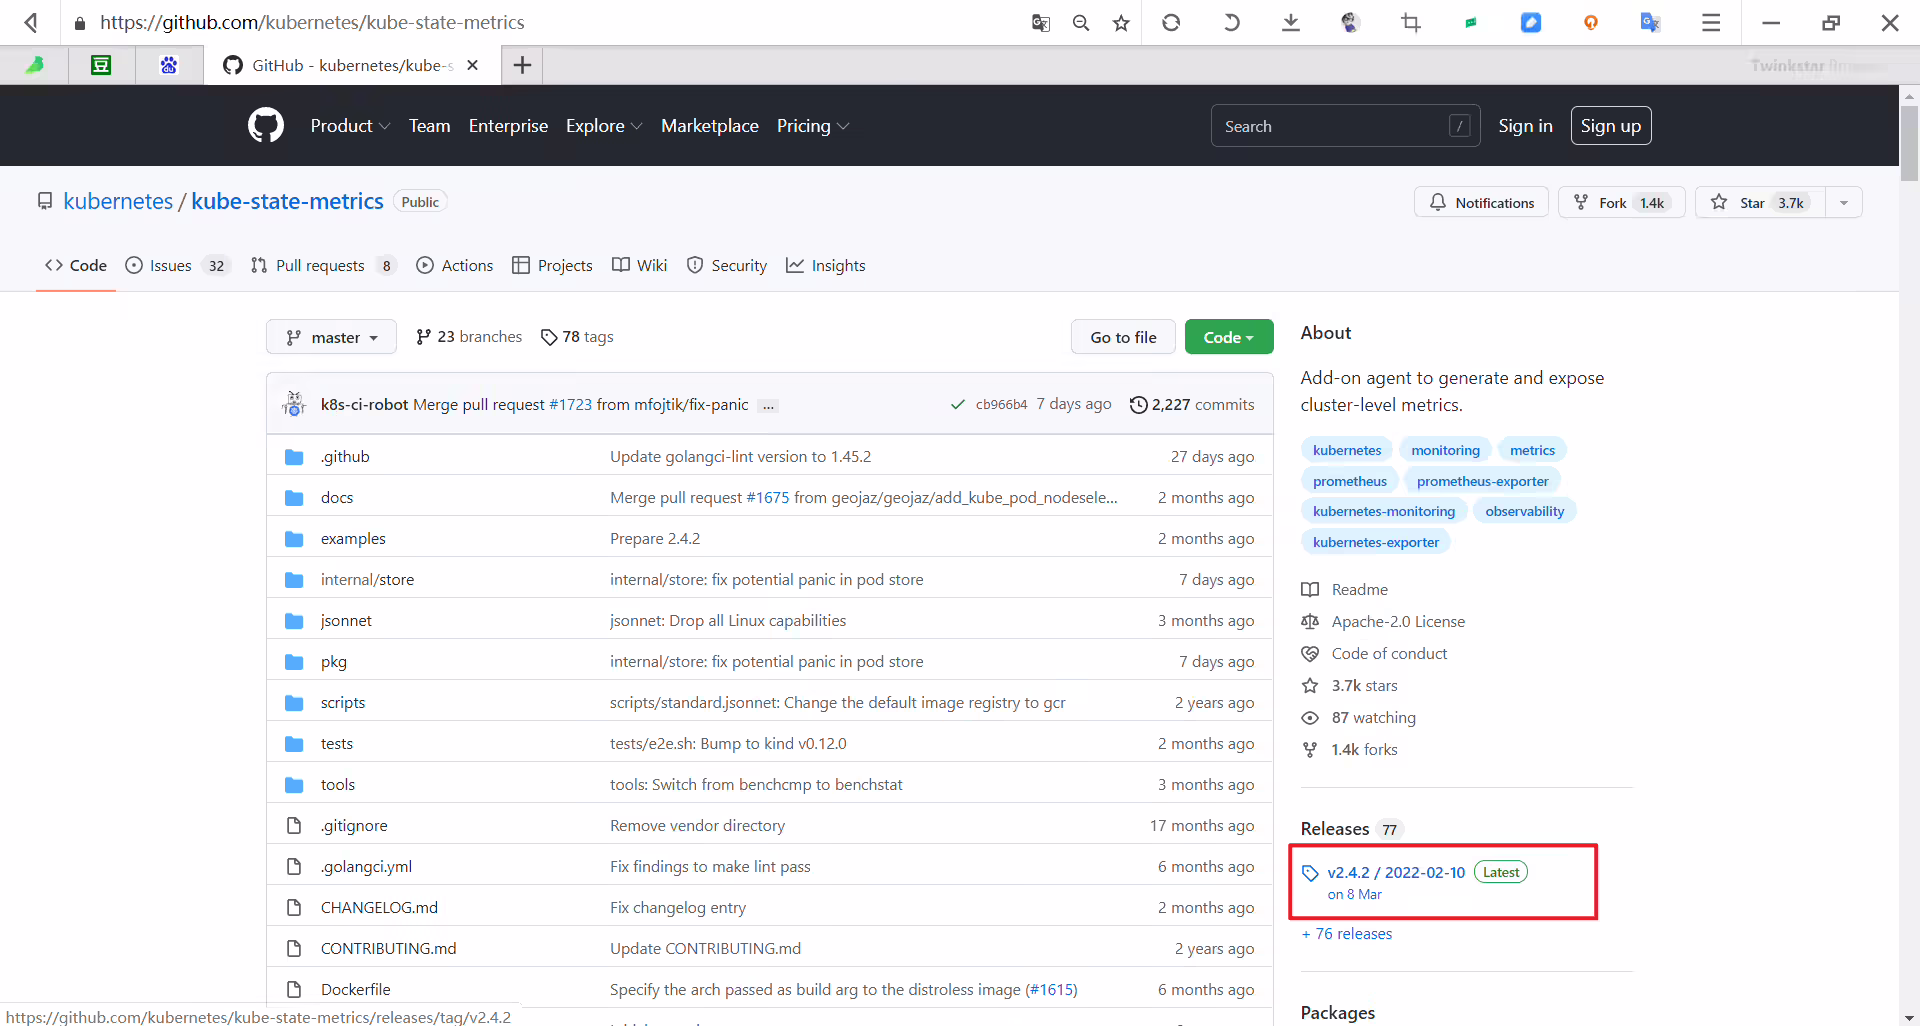Open a new browser tab
1920x1026 pixels.
522,65
